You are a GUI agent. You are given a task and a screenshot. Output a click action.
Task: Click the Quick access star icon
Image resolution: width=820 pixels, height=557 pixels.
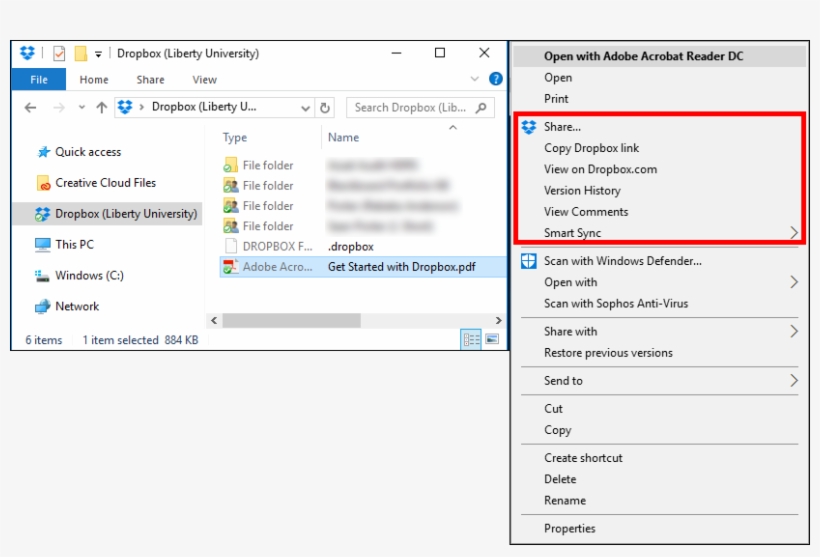(x=43, y=152)
